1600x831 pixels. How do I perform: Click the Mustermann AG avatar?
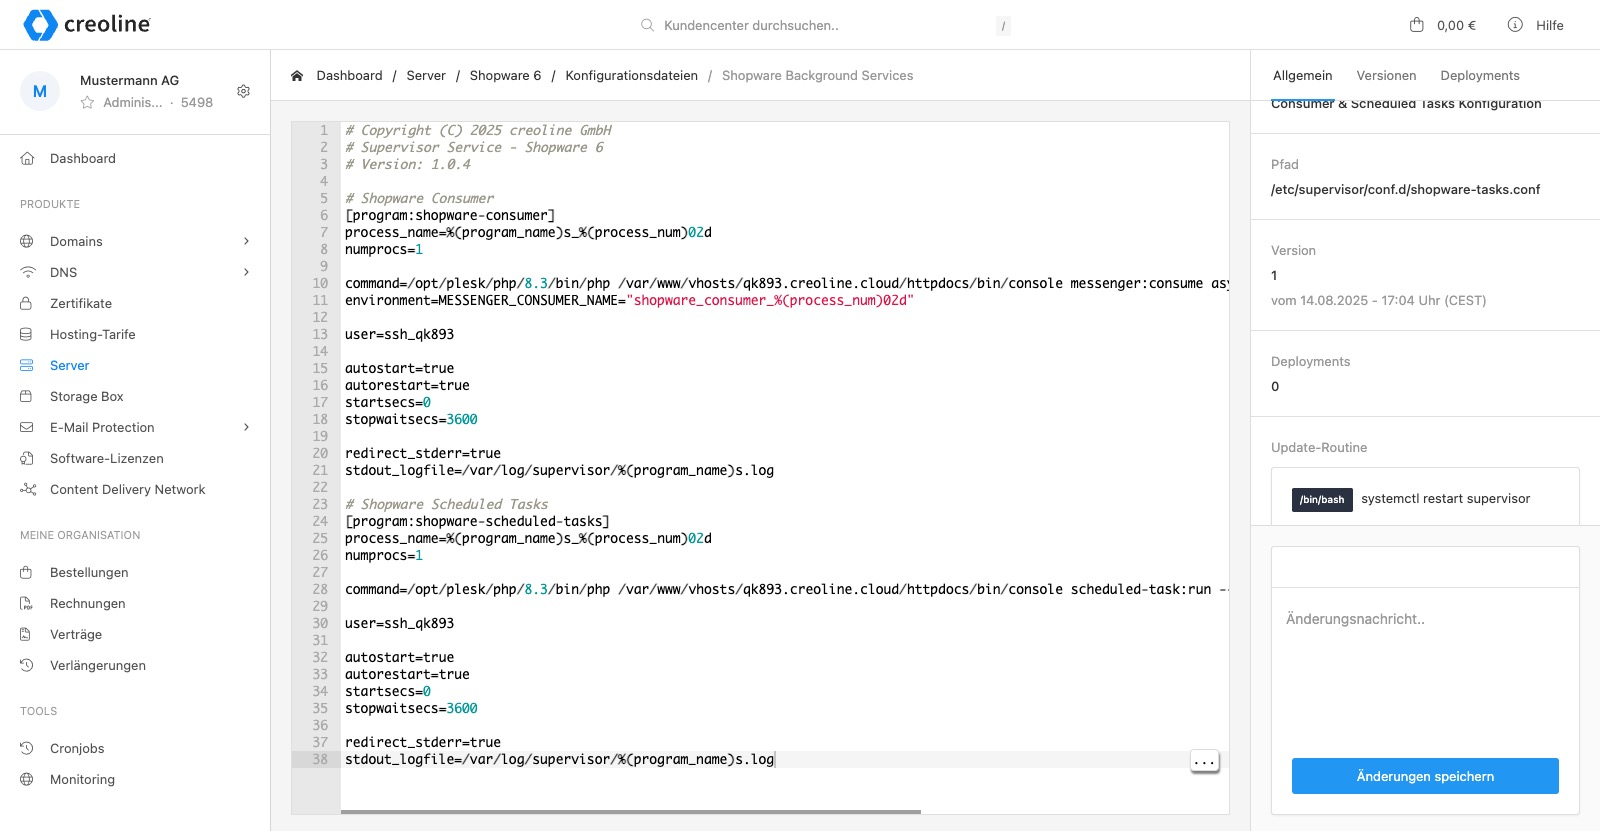coord(40,91)
